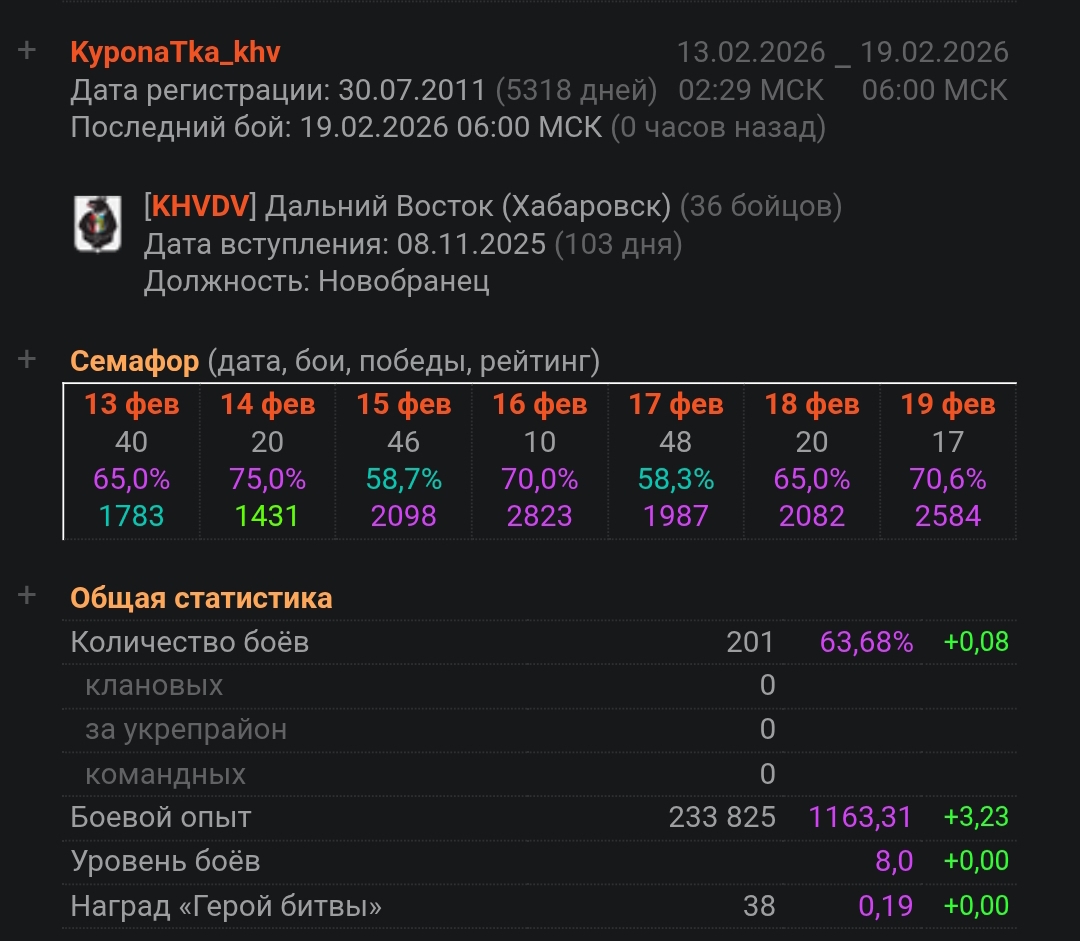1080x941 pixels.
Task: Click the Боевой опыт row label
Action: [160, 817]
